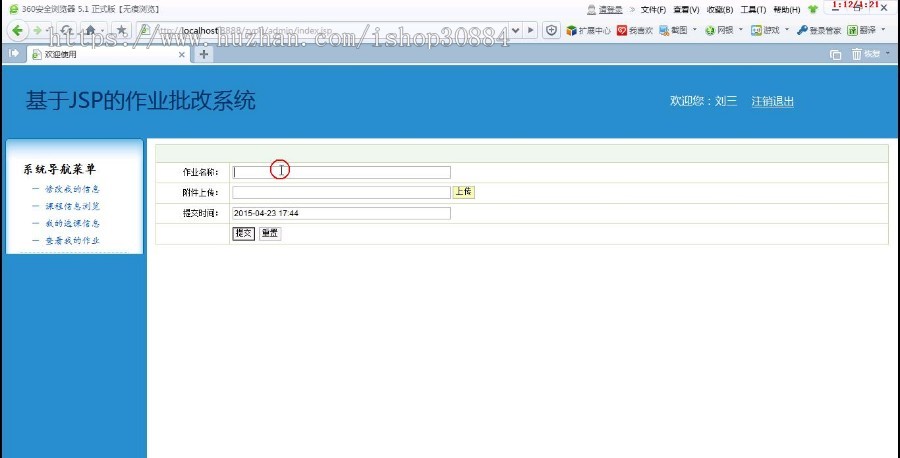Close the 欢迎使用 tab
Screen dimensions: 900x458
[182, 55]
